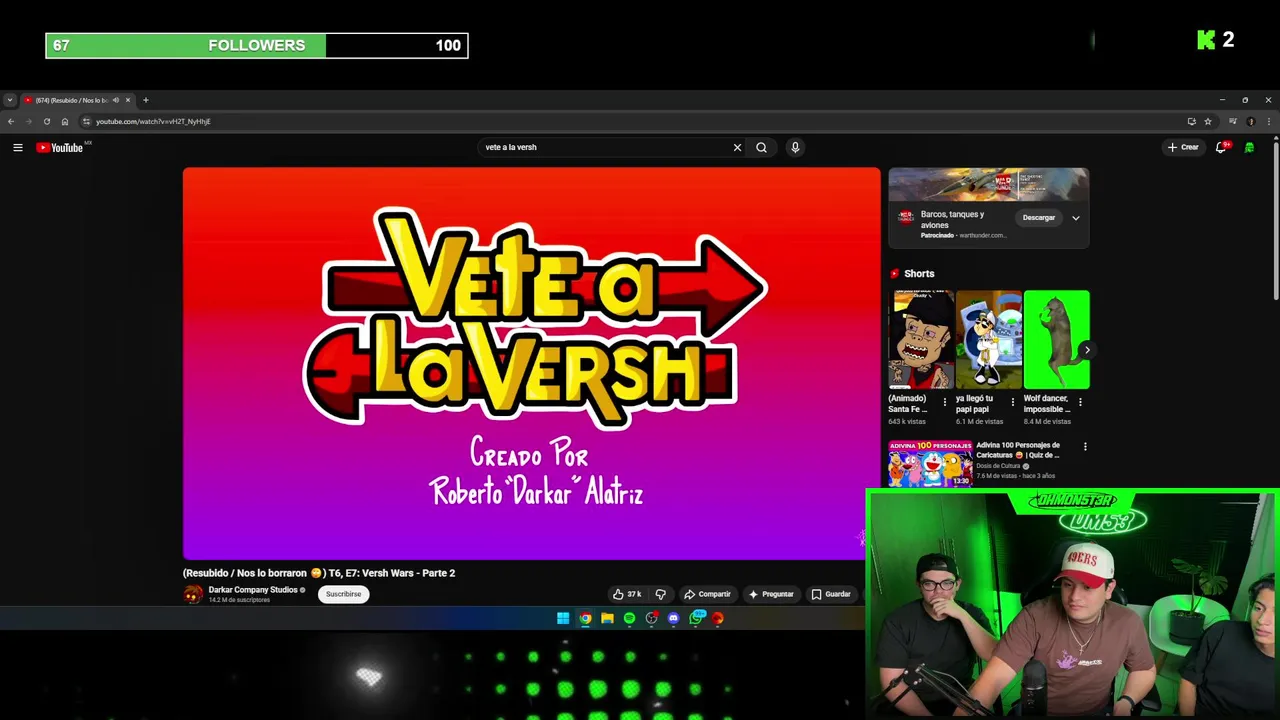Clear the search text with the X
The width and height of the screenshot is (1280, 720).
coord(737,147)
